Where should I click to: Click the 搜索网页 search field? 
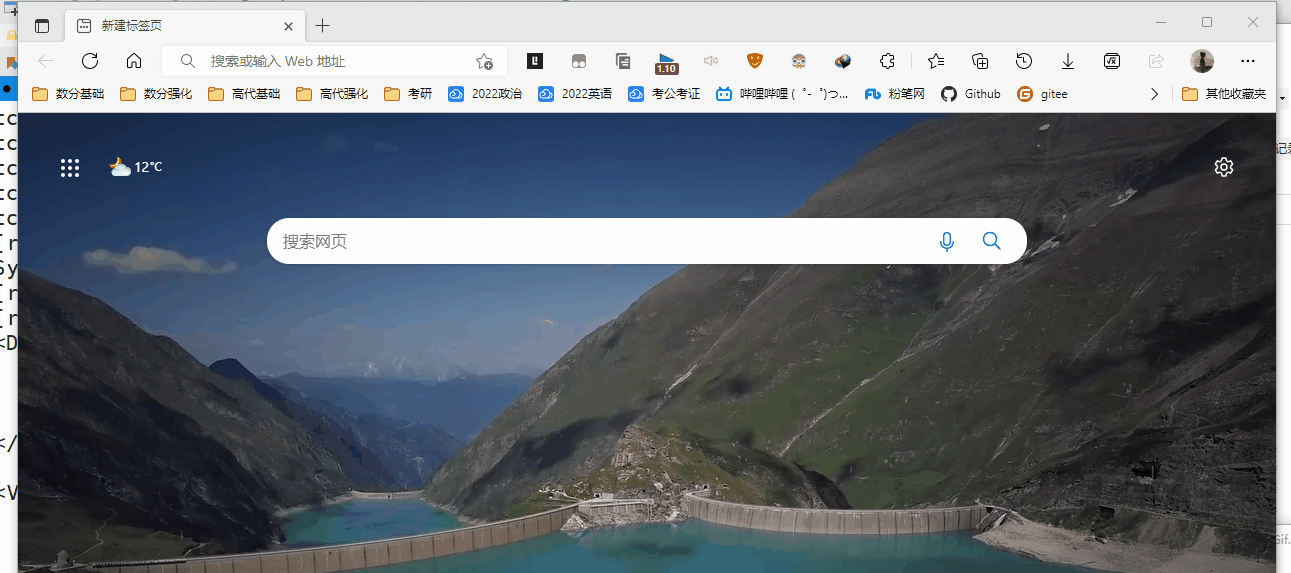(x=600, y=241)
